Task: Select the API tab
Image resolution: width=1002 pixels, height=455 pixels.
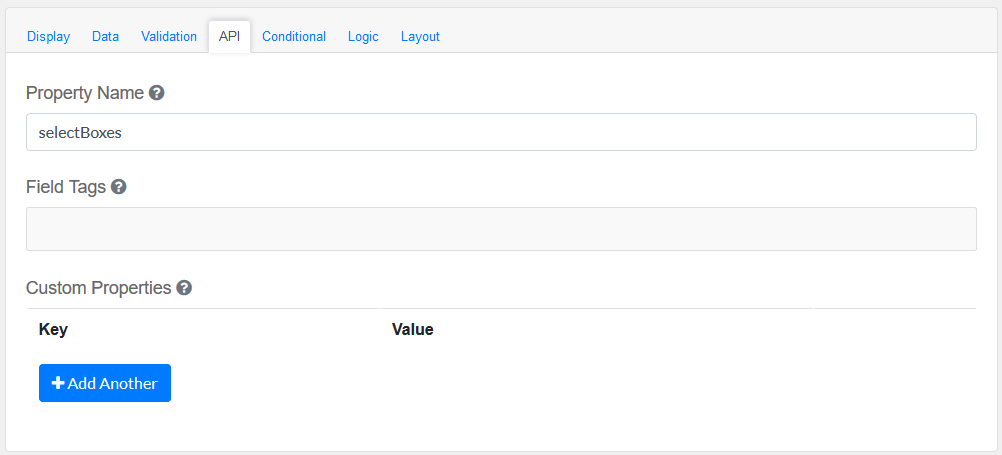Action: coord(229,36)
